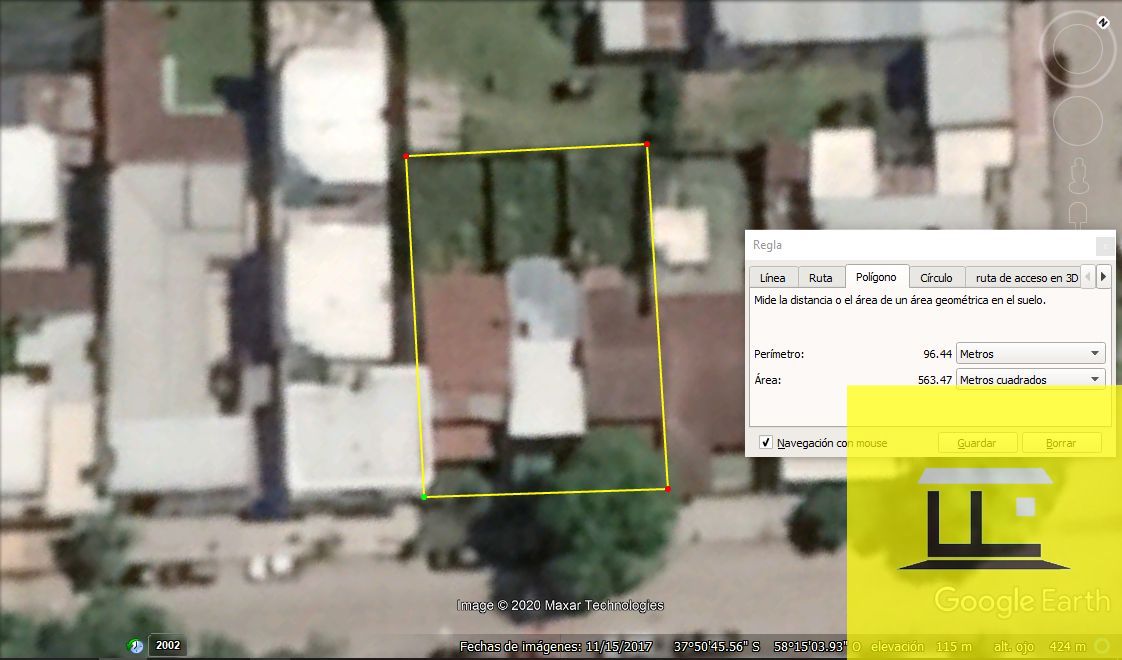This screenshot has height=660, width=1122.
Task: Switch to the Línea tab
Action: (x=772, y=278)
